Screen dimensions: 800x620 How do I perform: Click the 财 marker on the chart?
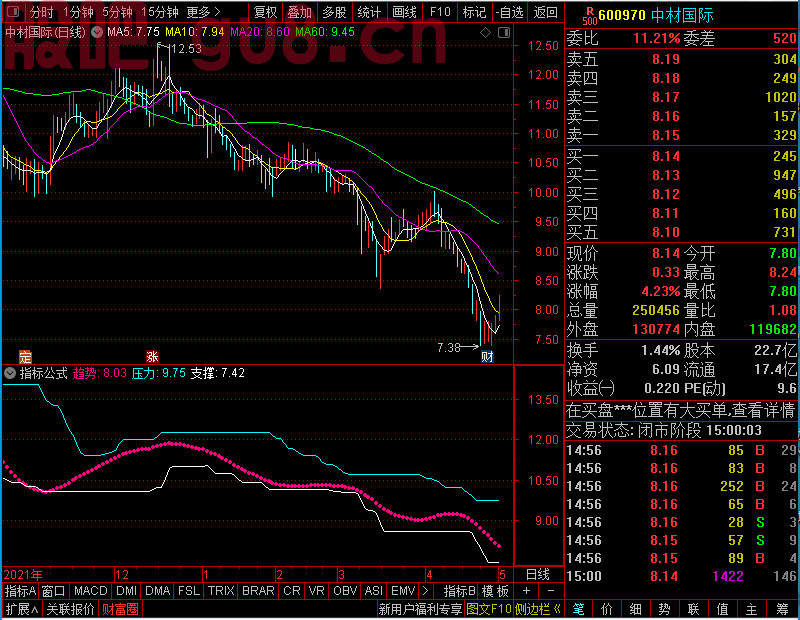click(487, 356)
